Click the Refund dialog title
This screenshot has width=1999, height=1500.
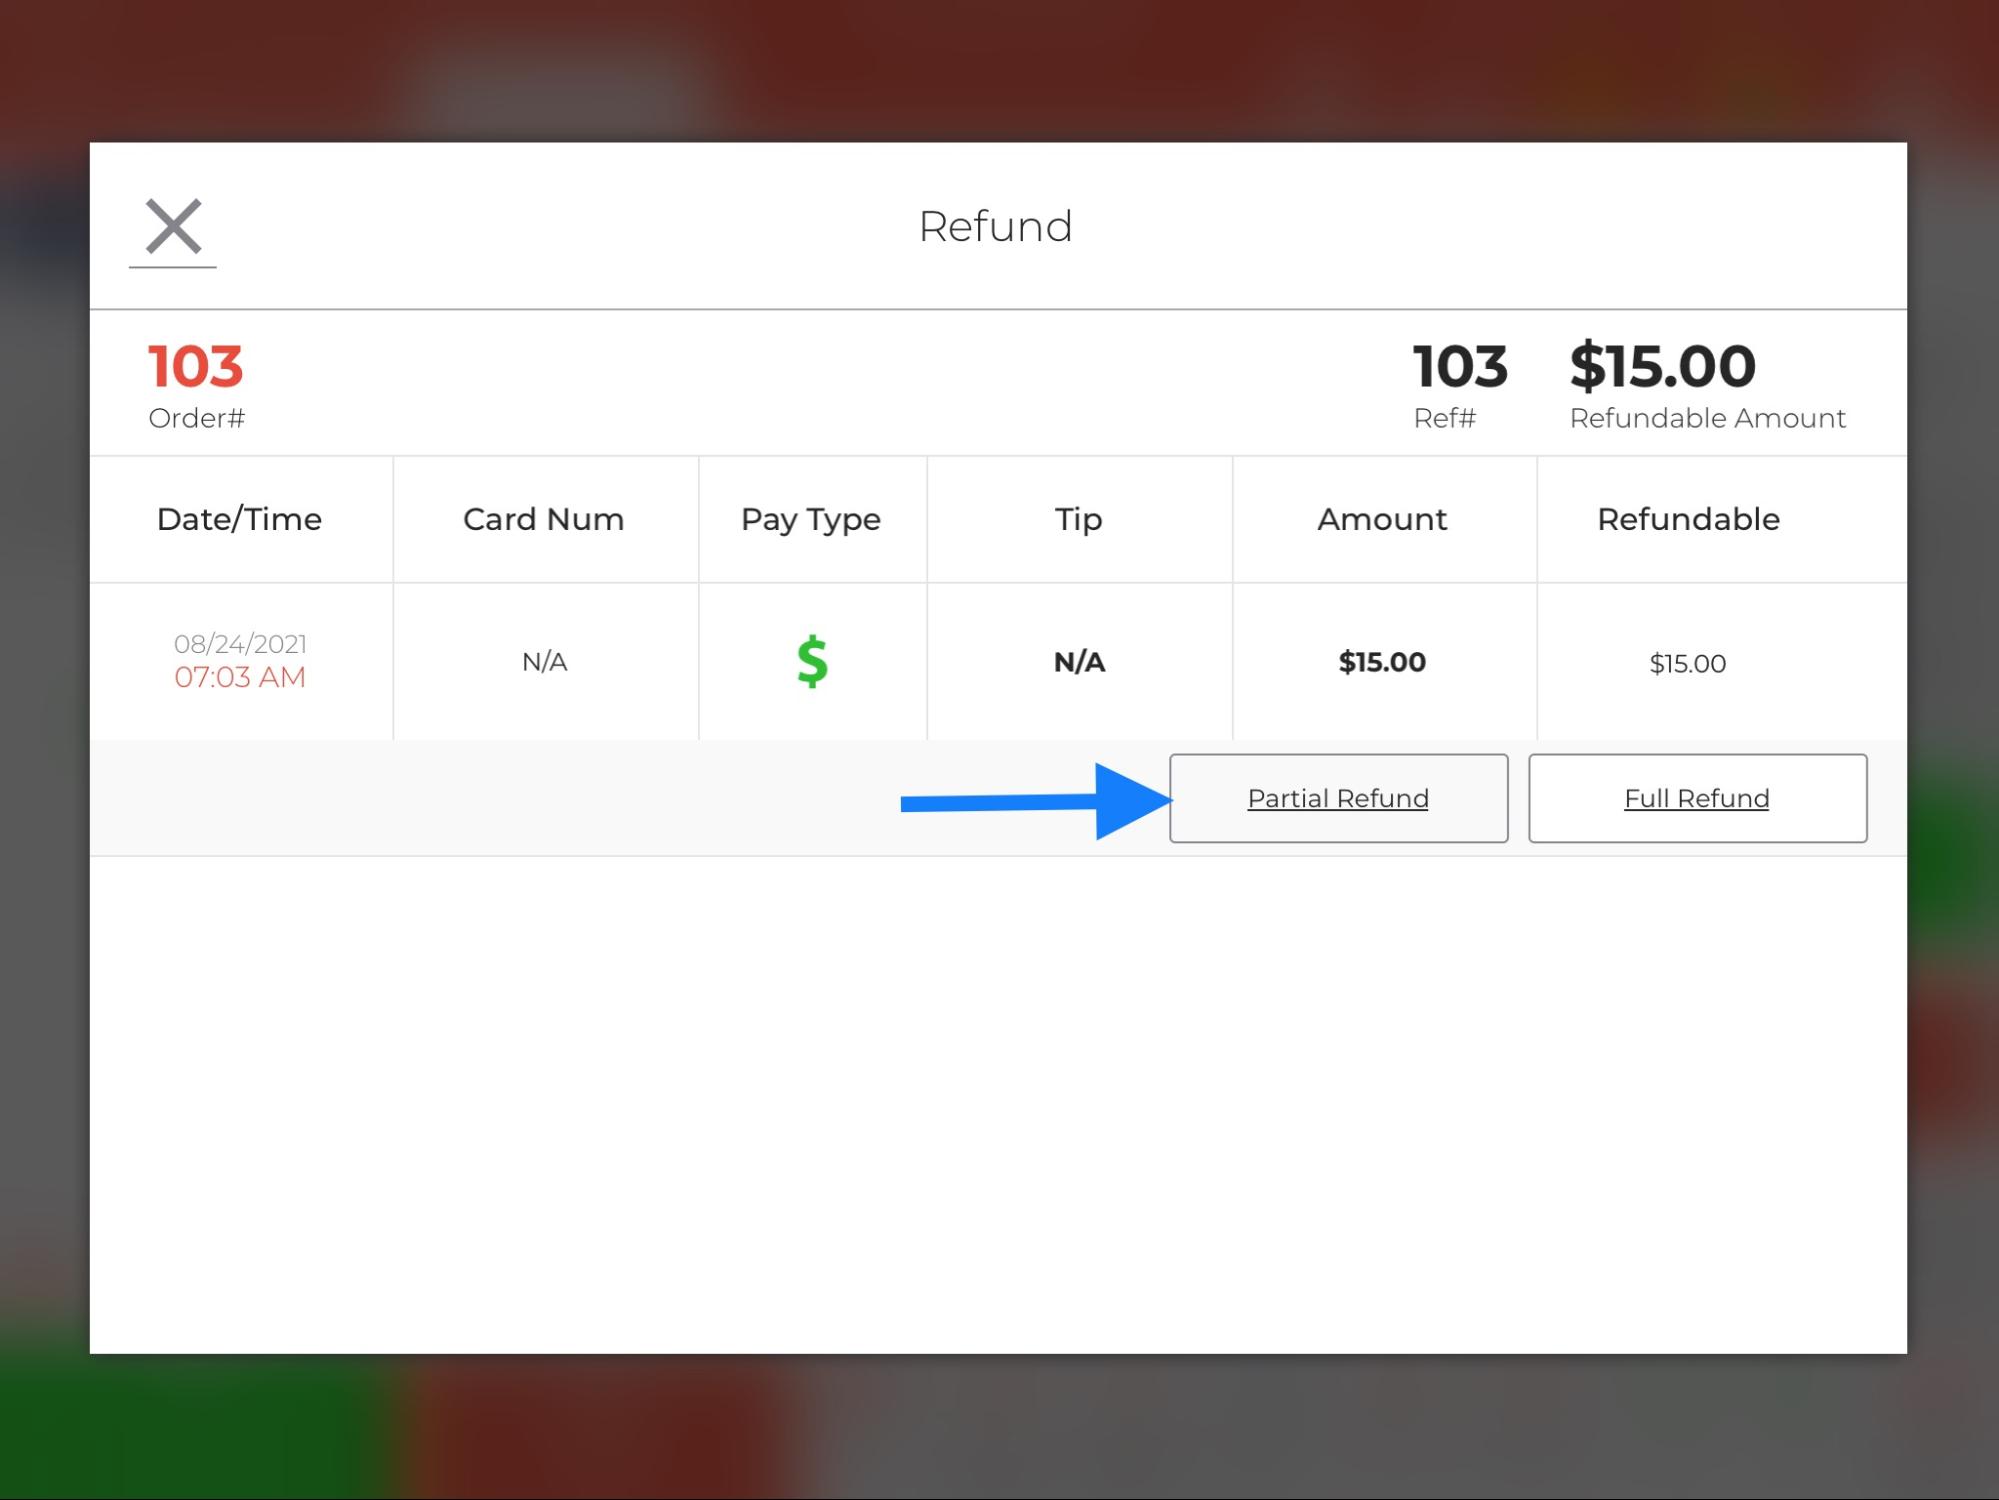click(995, 227)
